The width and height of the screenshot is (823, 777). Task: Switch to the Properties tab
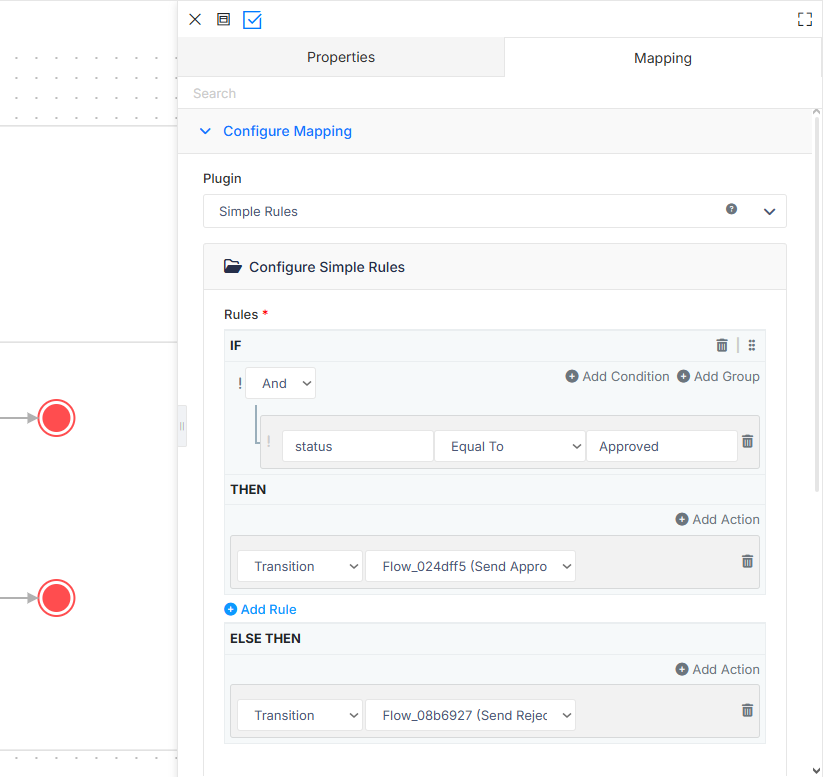(x=341, y=57)
